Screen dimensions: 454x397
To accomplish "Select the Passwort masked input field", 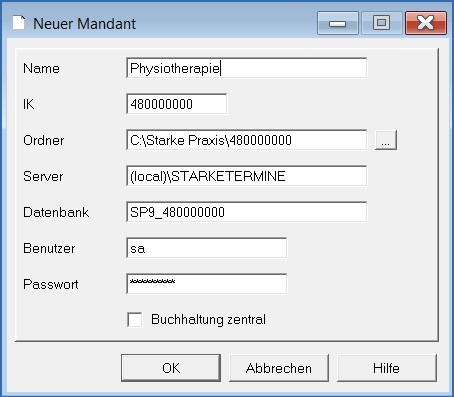I will tap(207, 284).
